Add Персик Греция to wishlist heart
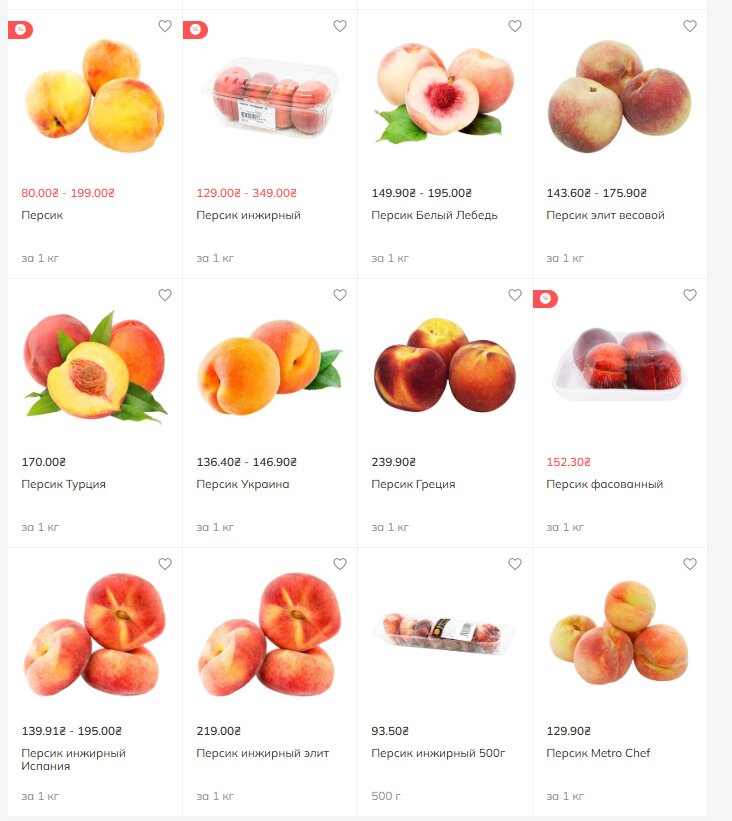Image resolution: width=732 pixels, height=821 pixels. [515, 295]
